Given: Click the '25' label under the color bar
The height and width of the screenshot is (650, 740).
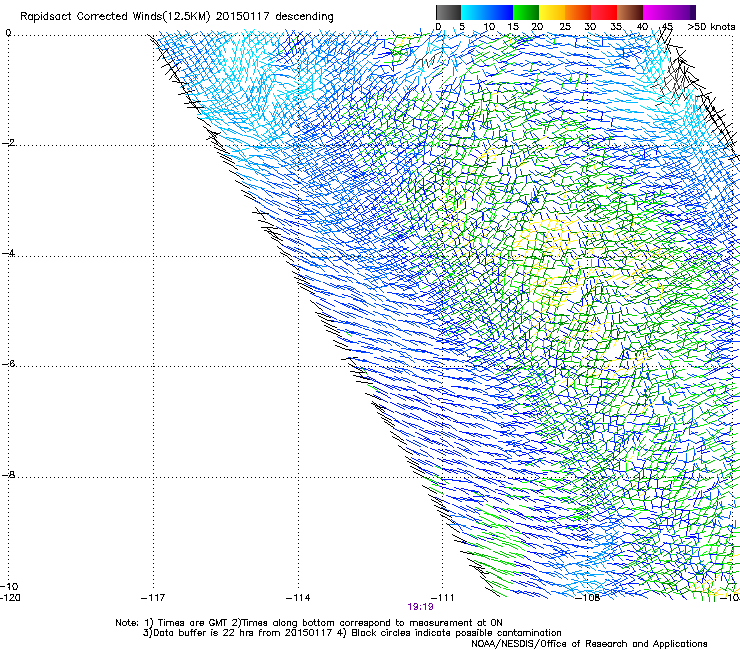Looking at the screenshot, I should coord(565,27).
